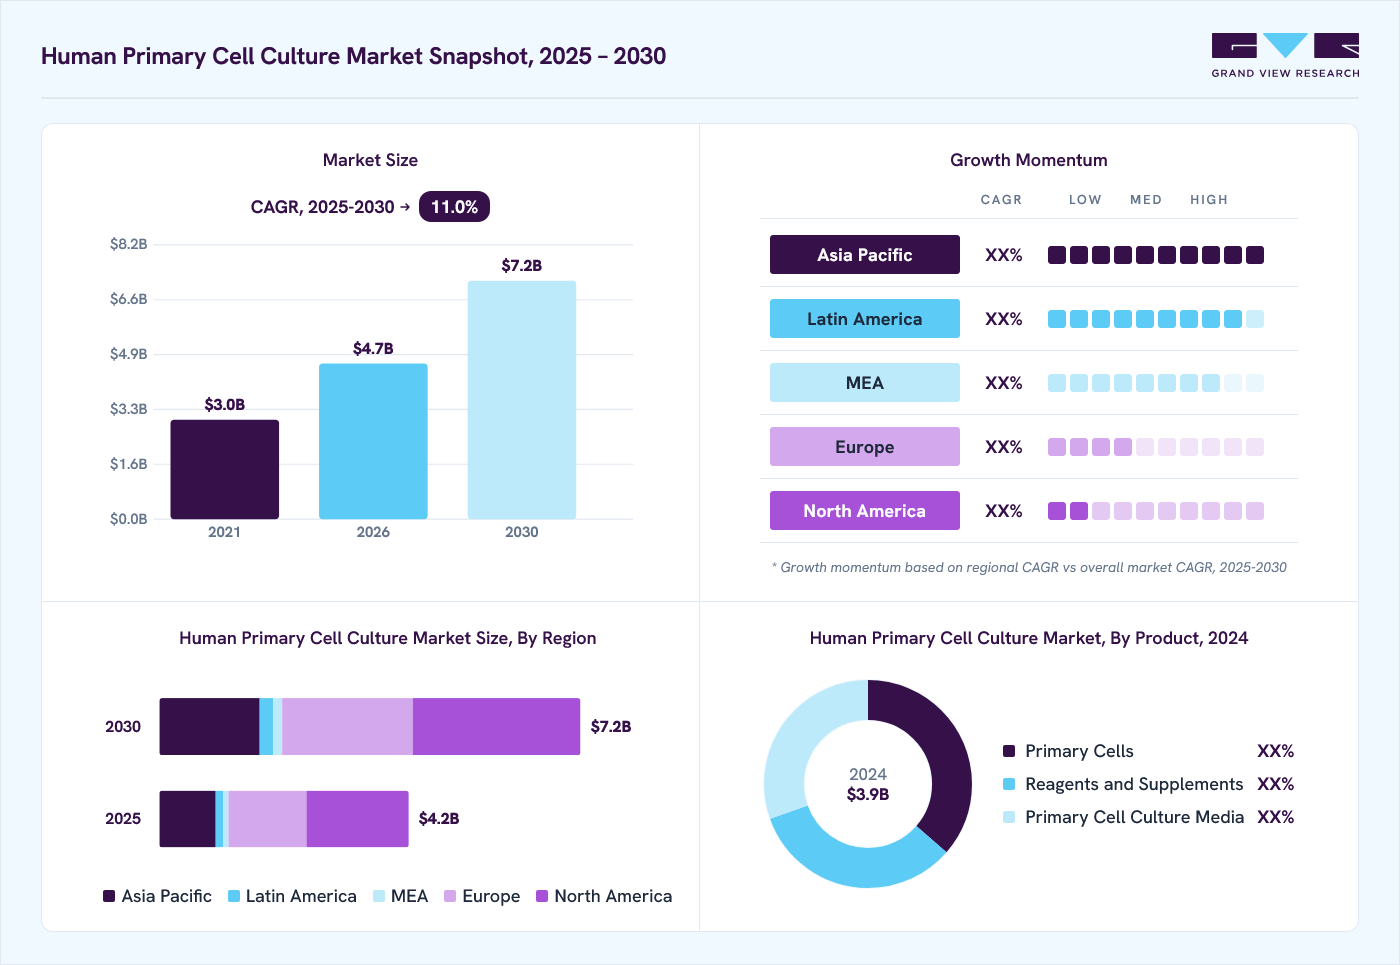Click the Asia Pacific segment of the 2030 region bar

click(209, 727)
